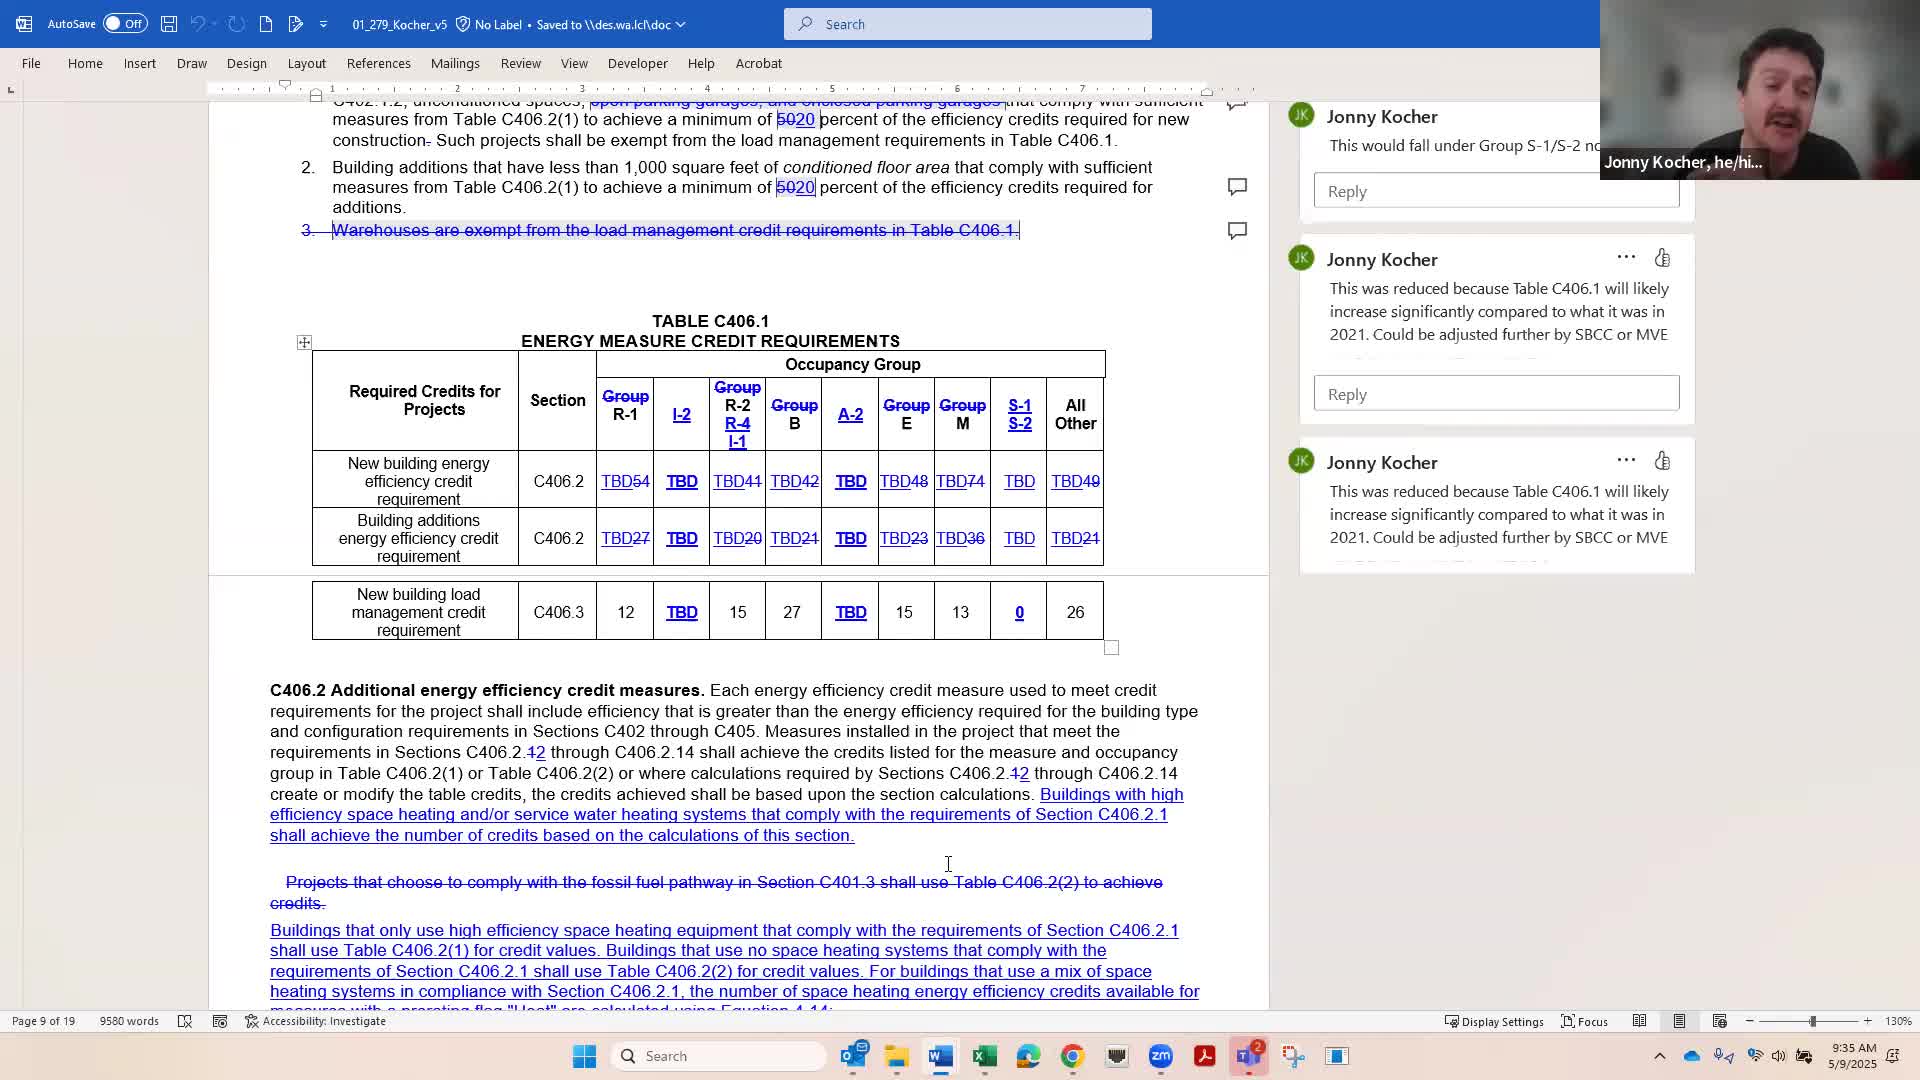Click the New blank document icon

(266, 24)
